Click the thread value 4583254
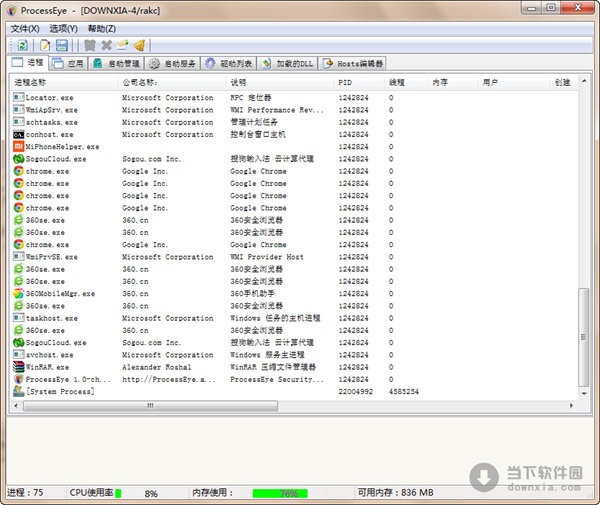Screen dimensions: 600x505 [x=404, y=391]
